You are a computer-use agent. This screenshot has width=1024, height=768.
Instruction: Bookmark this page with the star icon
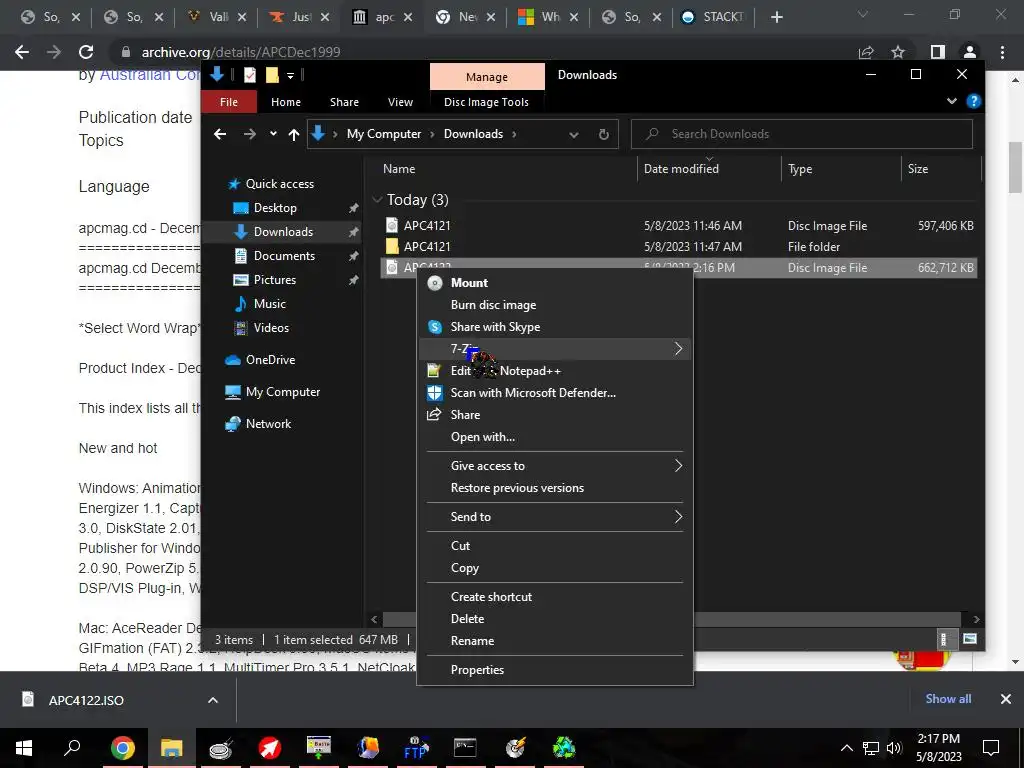point(898,52)
